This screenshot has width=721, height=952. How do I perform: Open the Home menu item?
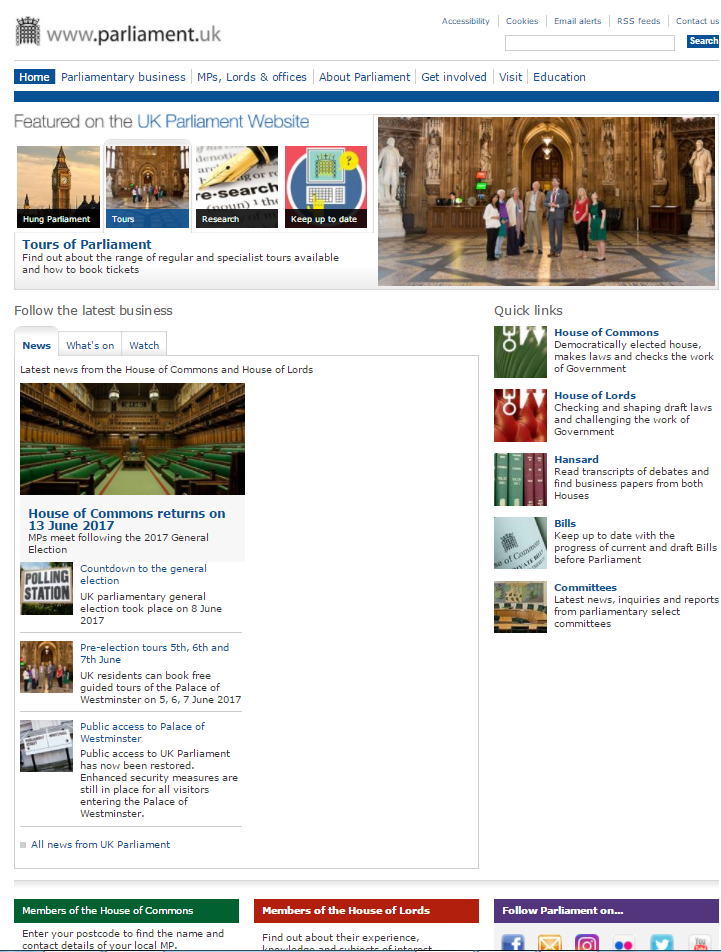[35, 77]
